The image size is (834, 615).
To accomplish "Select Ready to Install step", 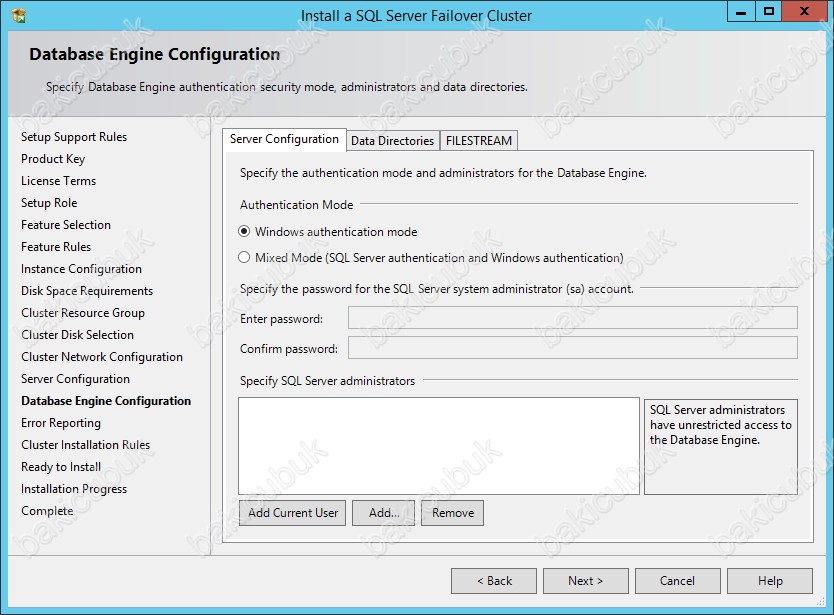I will (61, 467).
